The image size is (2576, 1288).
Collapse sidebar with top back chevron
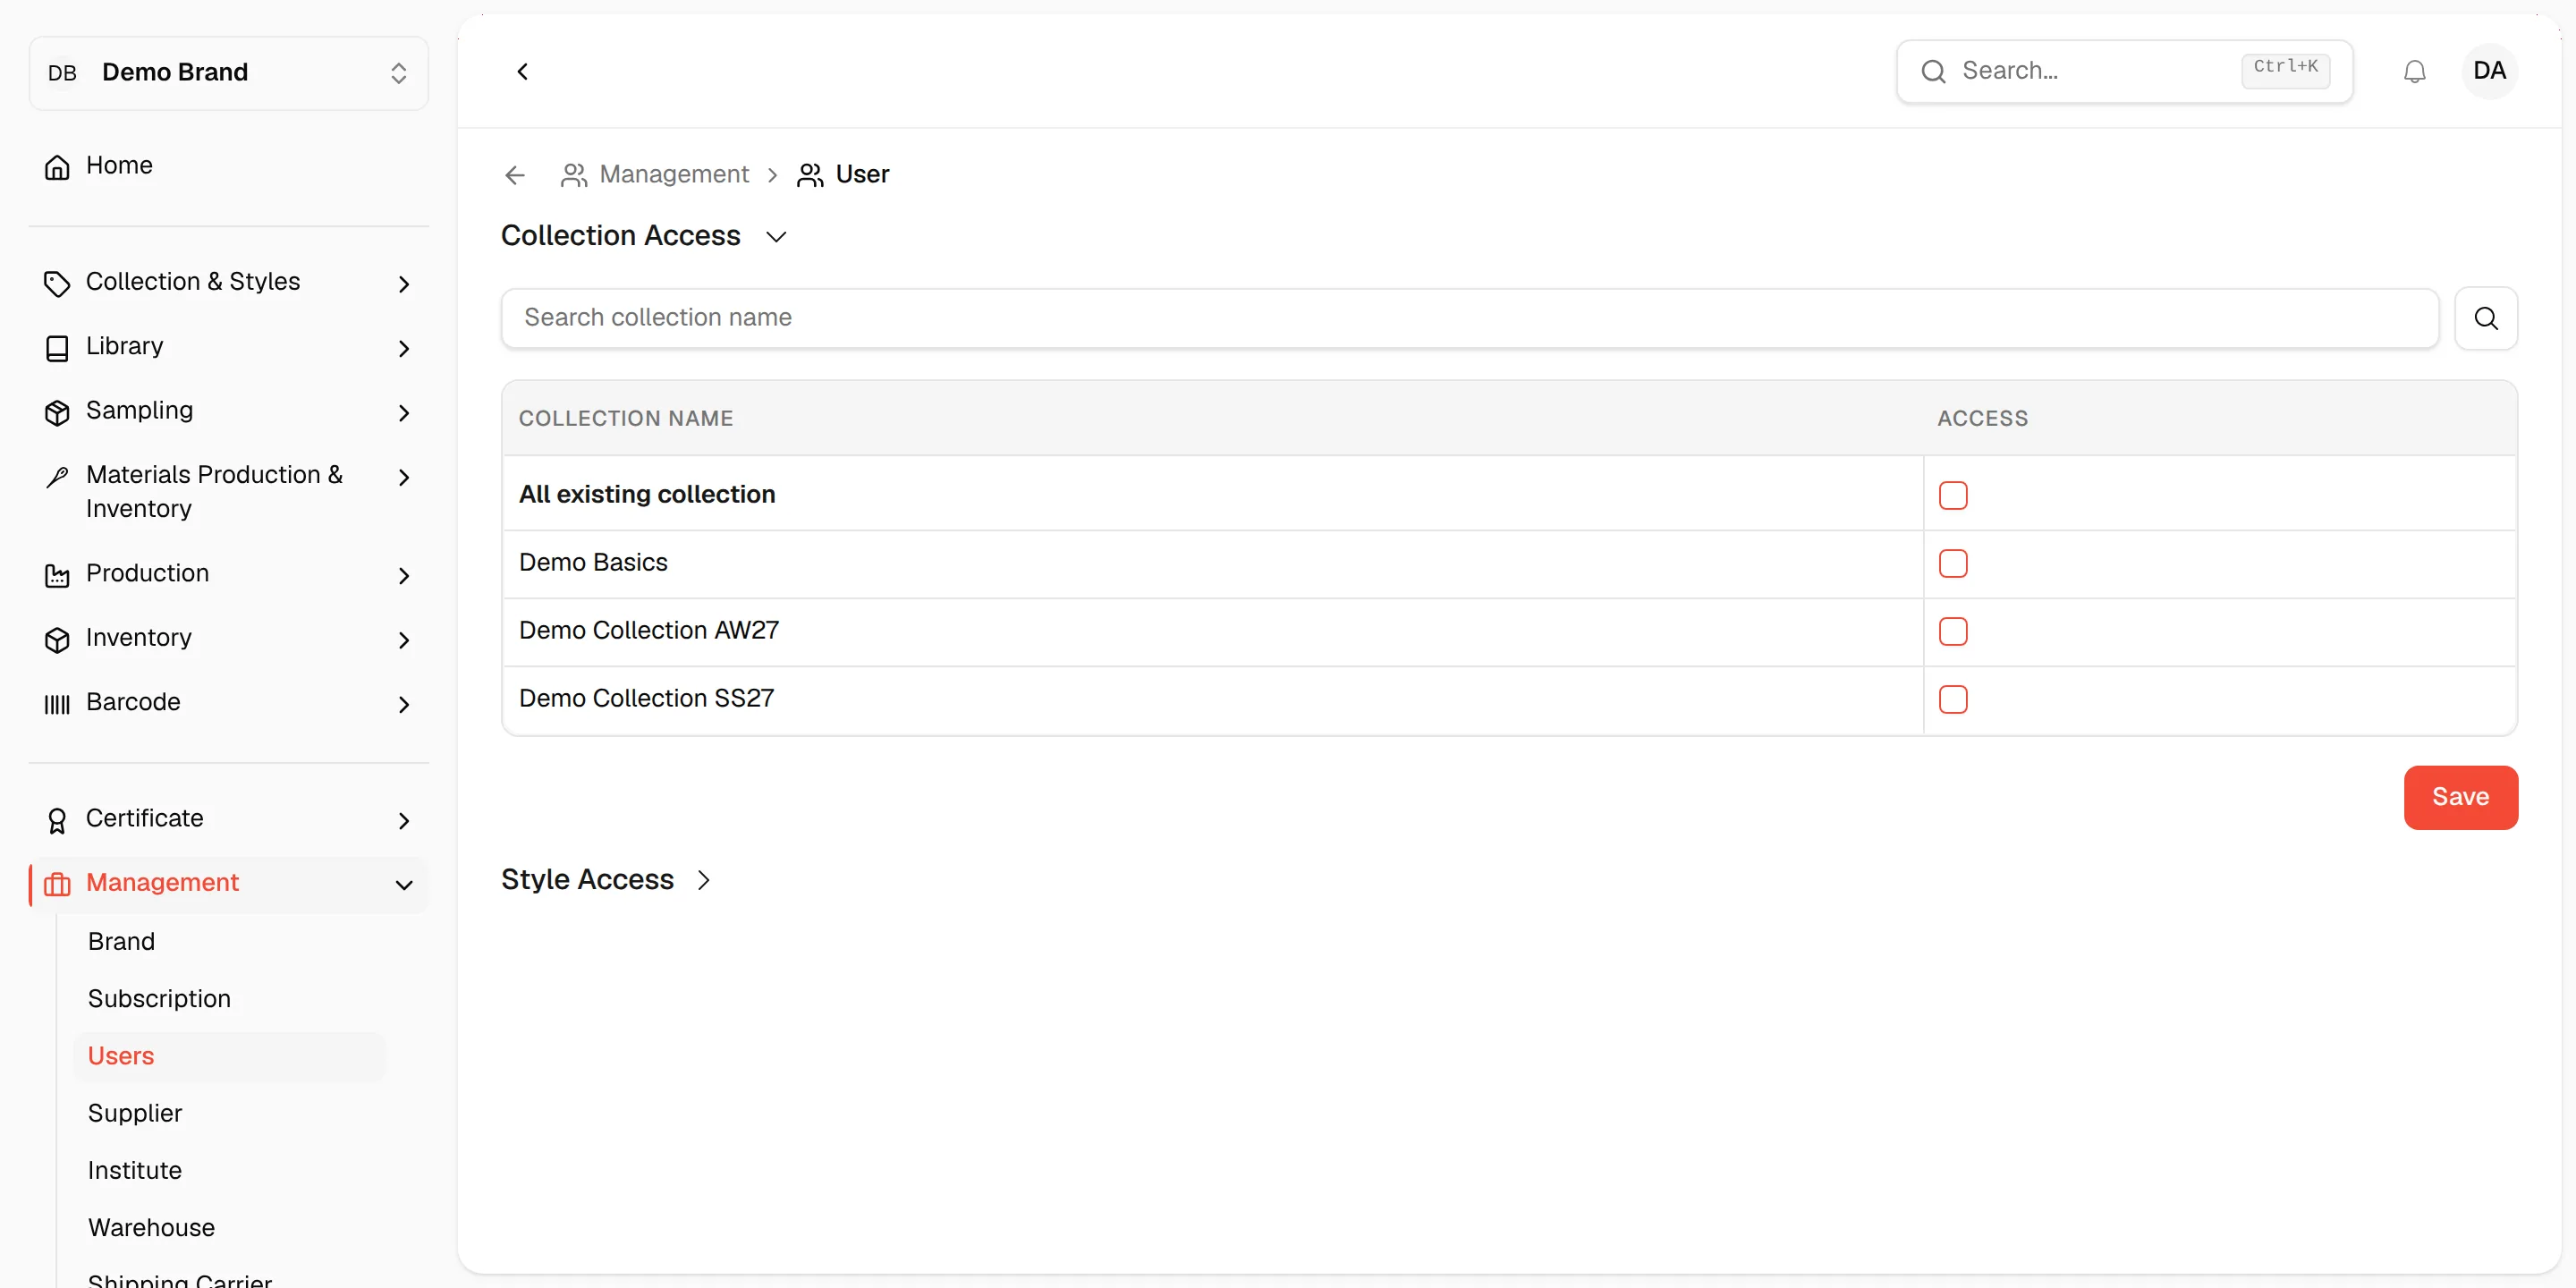(522, 71)
